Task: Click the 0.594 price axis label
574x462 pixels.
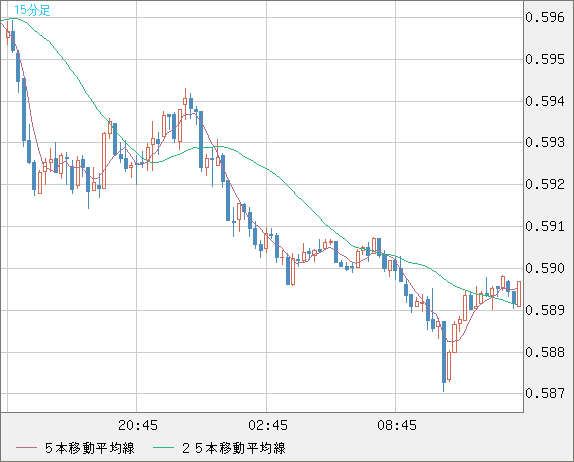Action: coord(545,101)
